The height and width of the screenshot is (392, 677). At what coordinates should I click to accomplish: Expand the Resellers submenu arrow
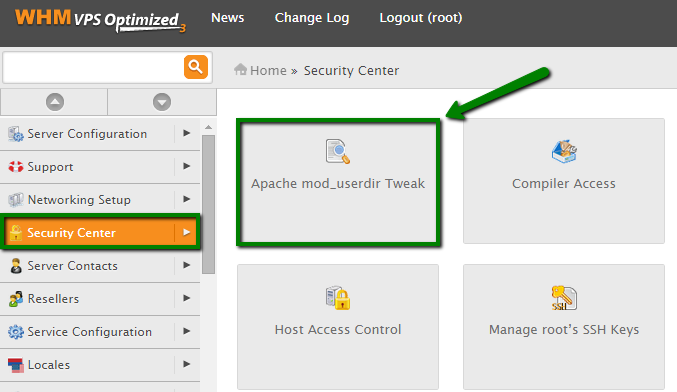tap(187, 298)
